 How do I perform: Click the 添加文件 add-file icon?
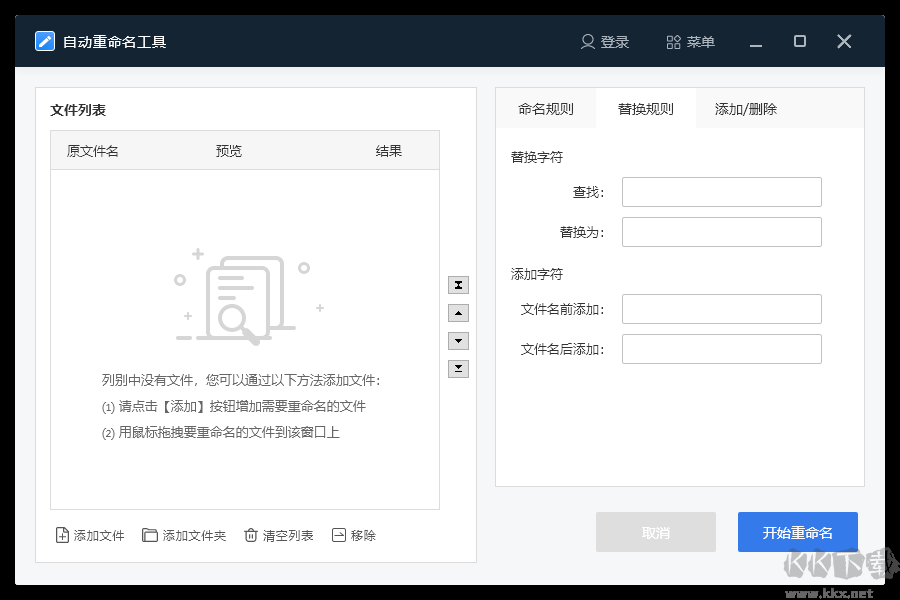60,535
